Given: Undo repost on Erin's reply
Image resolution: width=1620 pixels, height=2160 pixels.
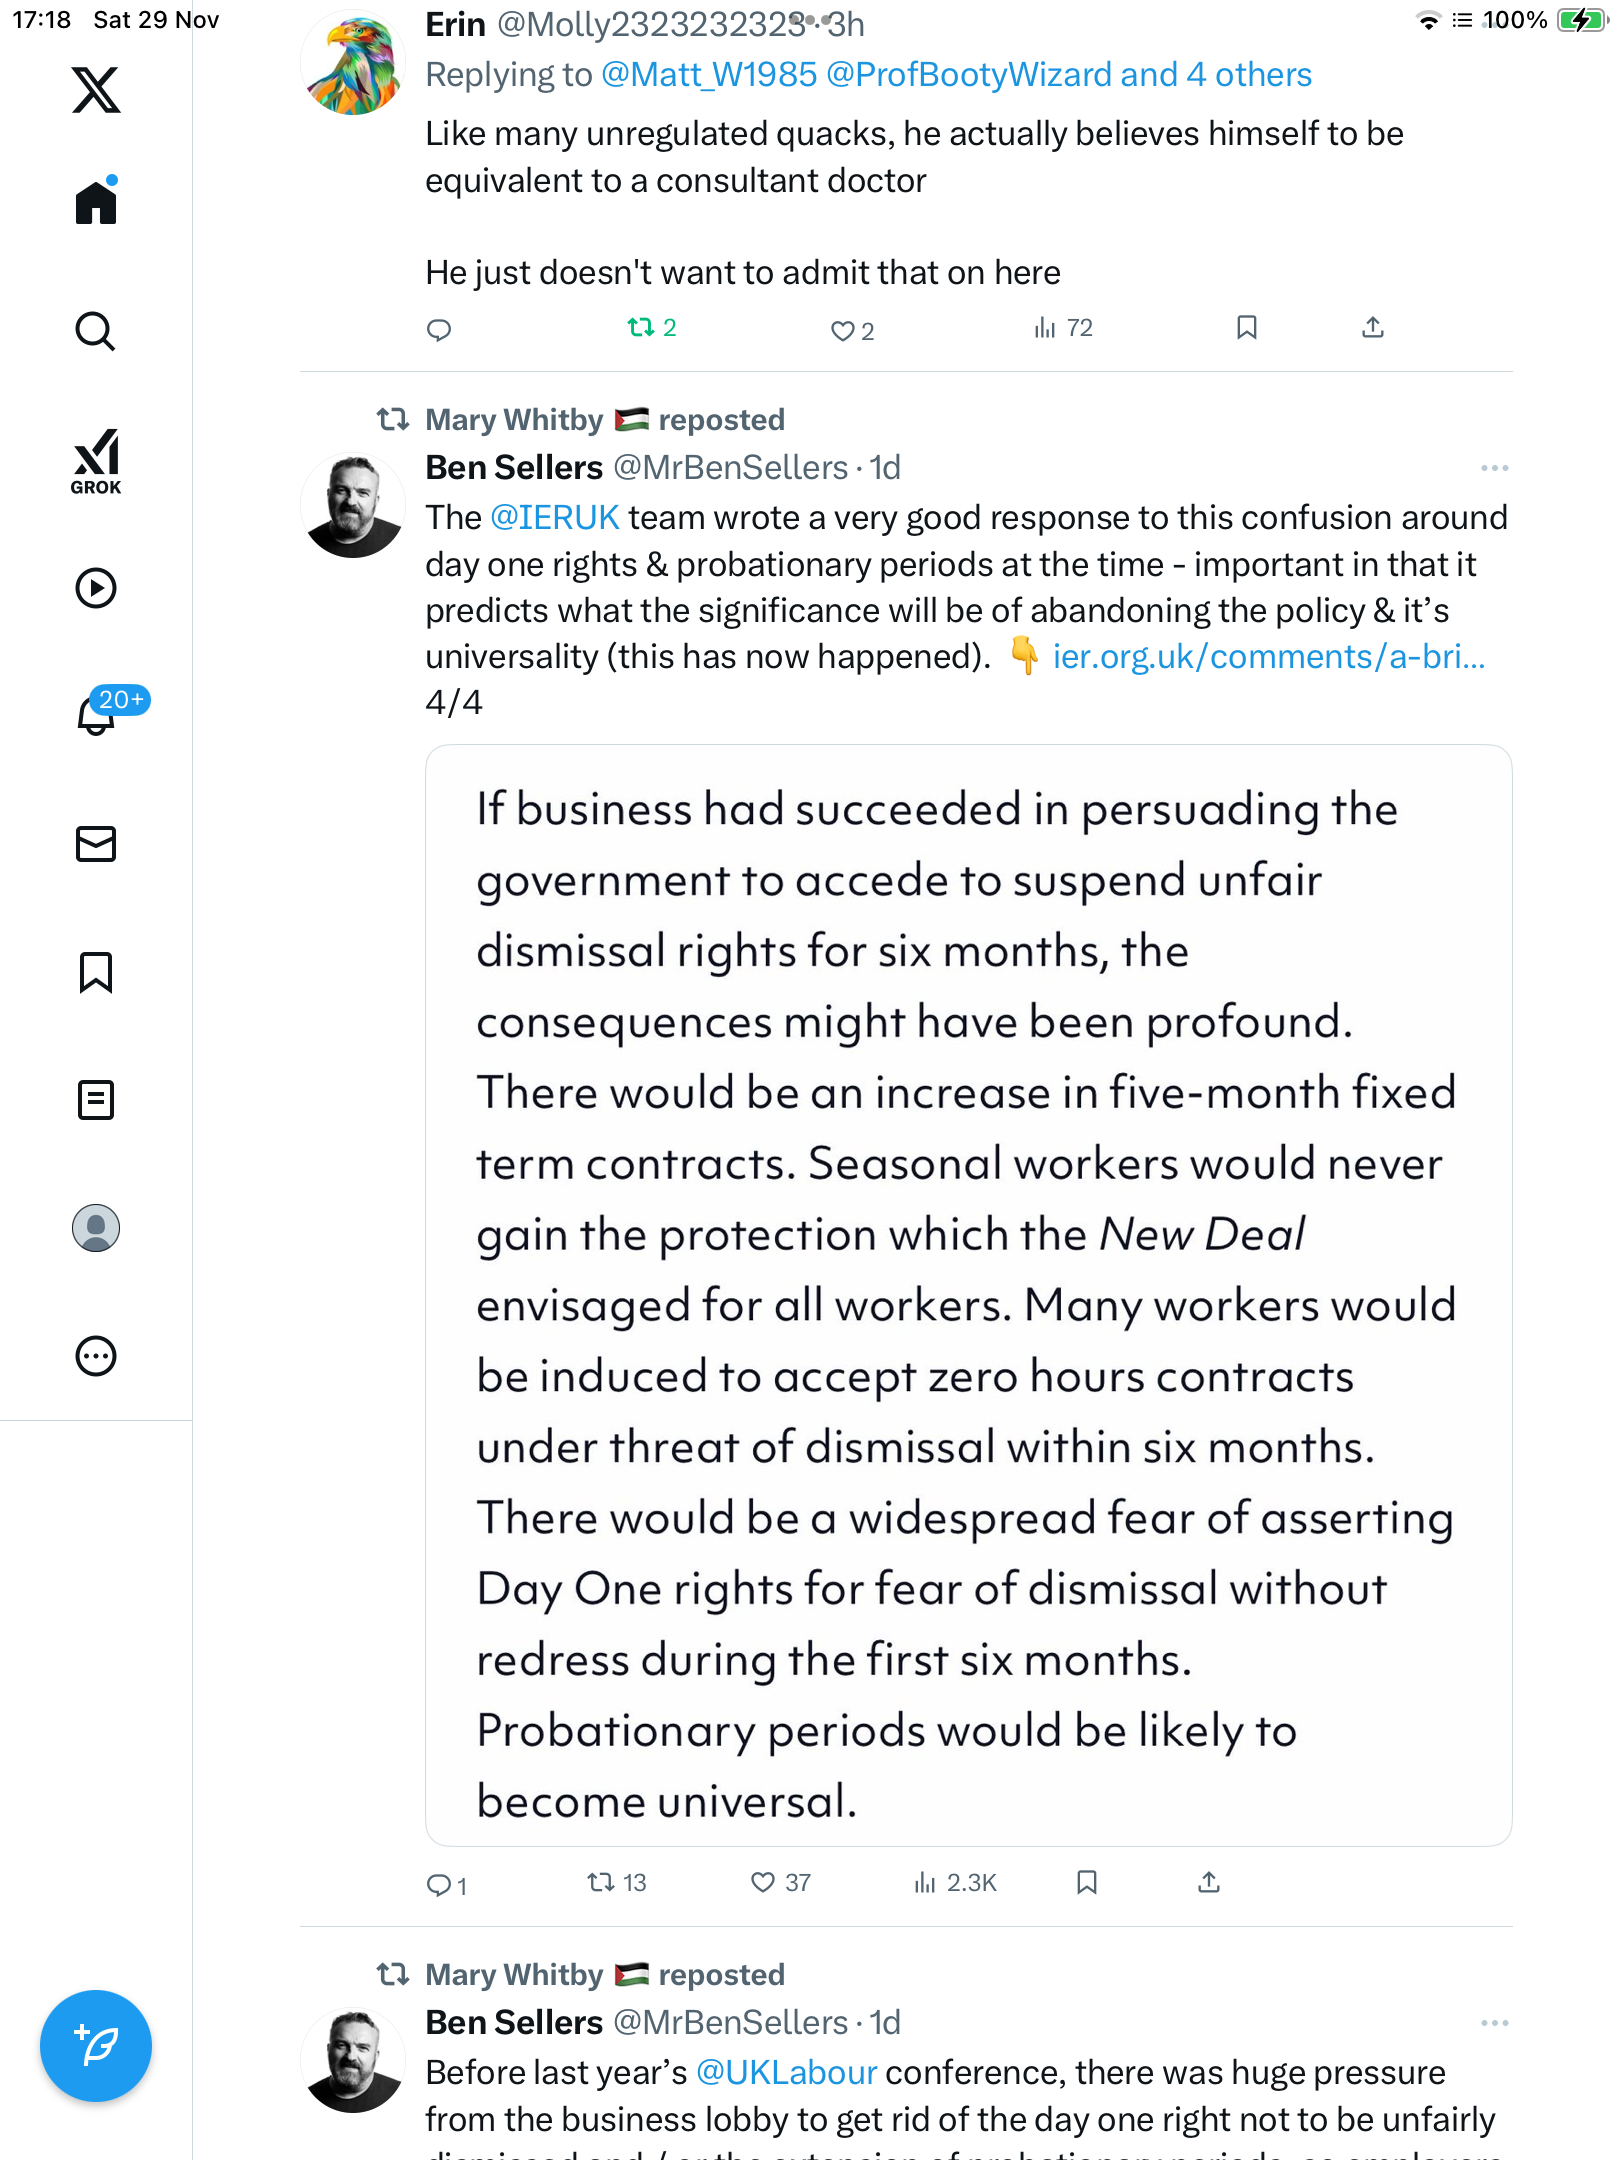Looking at the screenshot, I should pos(641,328).
